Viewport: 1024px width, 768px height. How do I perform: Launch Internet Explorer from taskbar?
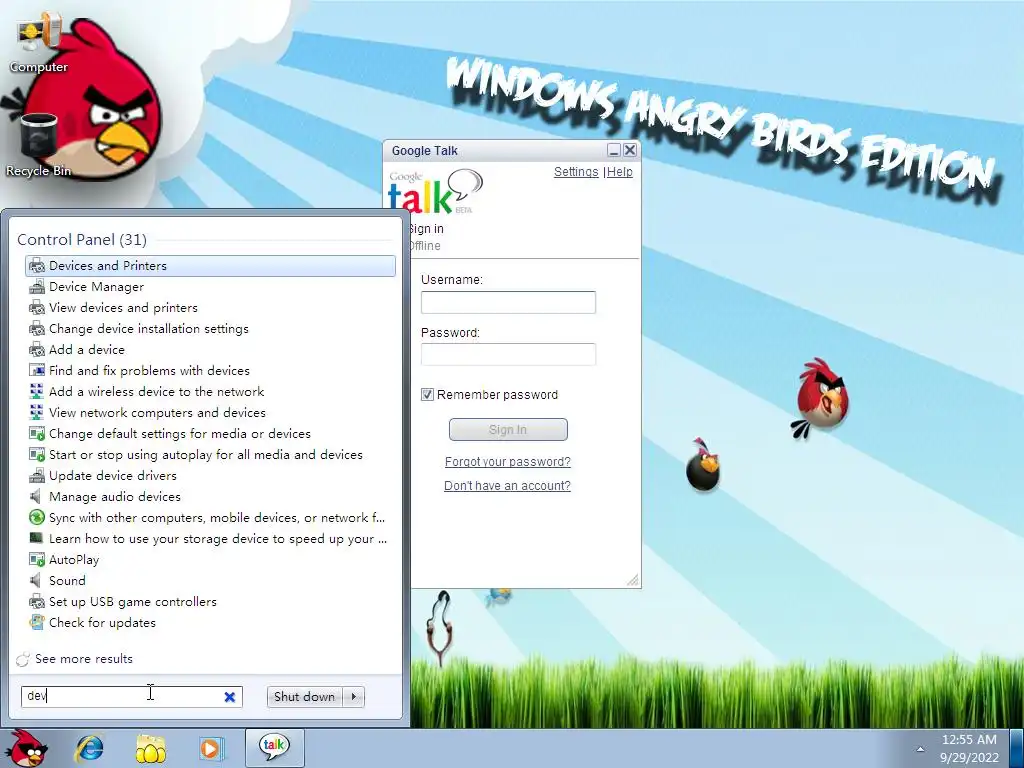89,748
